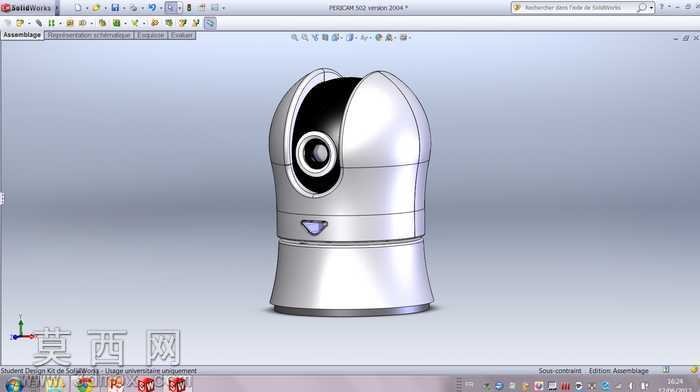This screenshot has height=392, width=700.
Task: Open the Représentation schématique tab
Action: coord(89,35)
